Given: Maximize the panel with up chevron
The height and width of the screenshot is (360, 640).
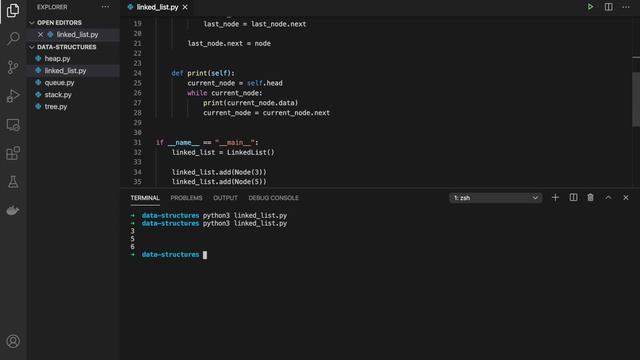Looking at the screenshot, I should (x=608, y=198).
